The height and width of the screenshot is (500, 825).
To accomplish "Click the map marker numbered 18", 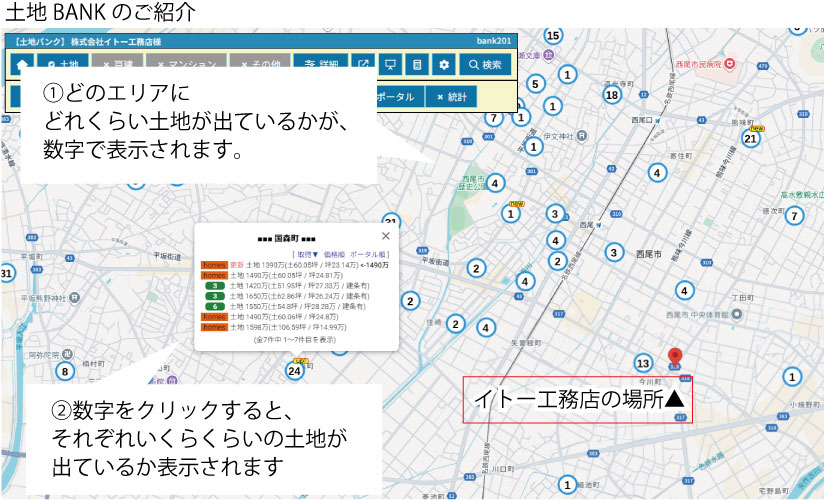I will pyautogui.click(x=612, y=95).
